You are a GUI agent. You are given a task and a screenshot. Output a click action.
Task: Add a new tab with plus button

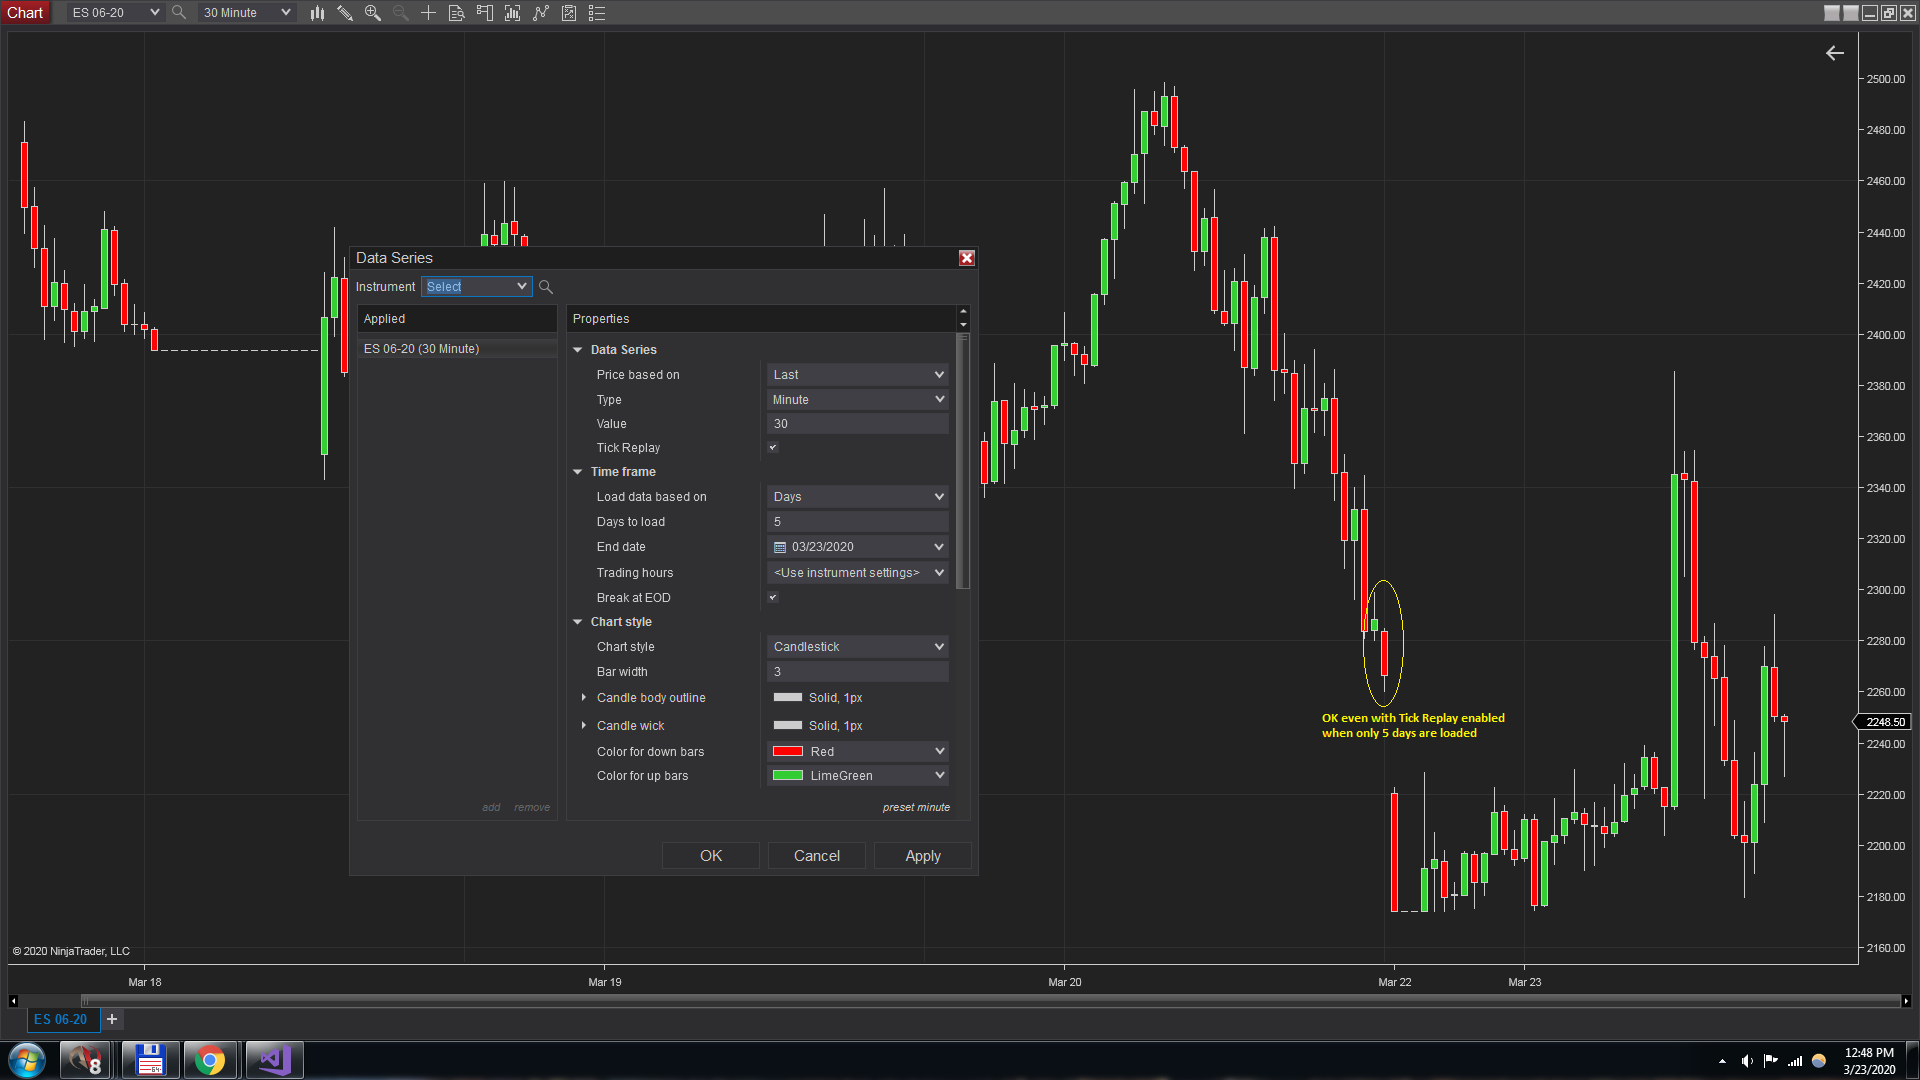point(112,1019)
